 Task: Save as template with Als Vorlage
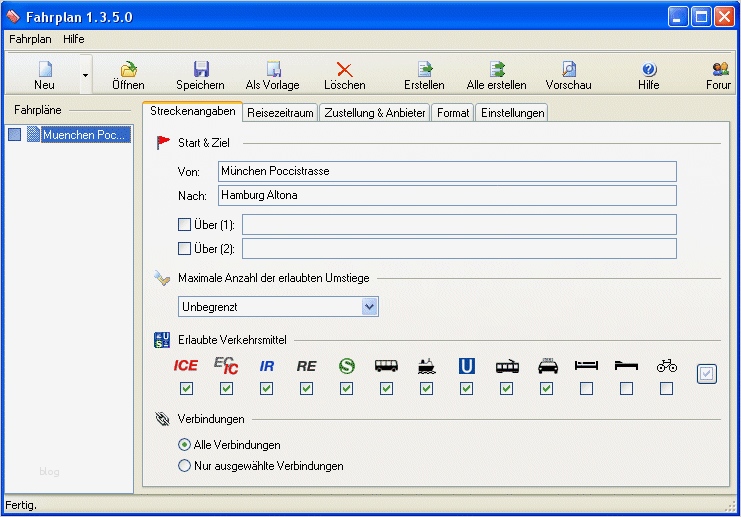coord(273,76)
